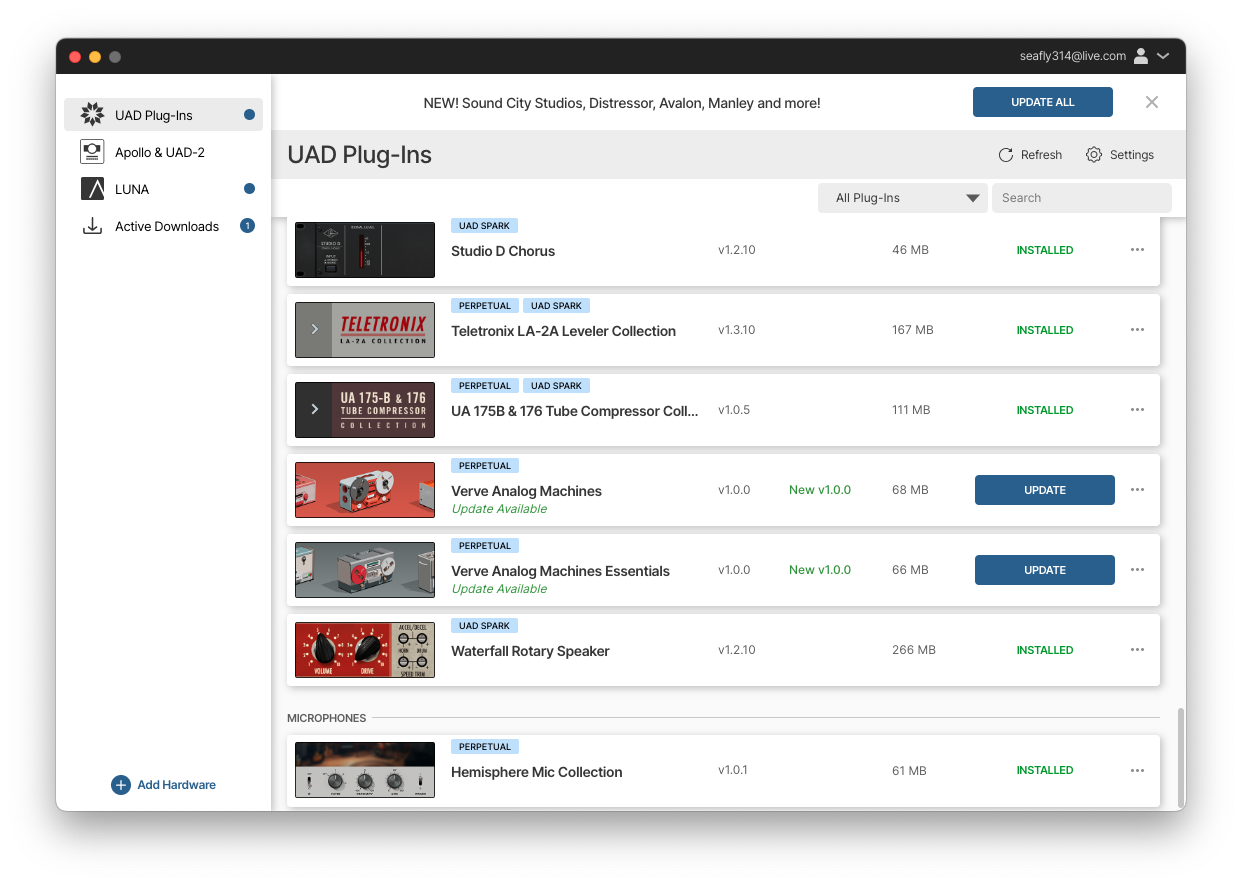Image resolution: width=1242 pixels, height=885 pixels.
Task: Click the Waterfall Rotary Speaker title
Action: click(530, 651)
